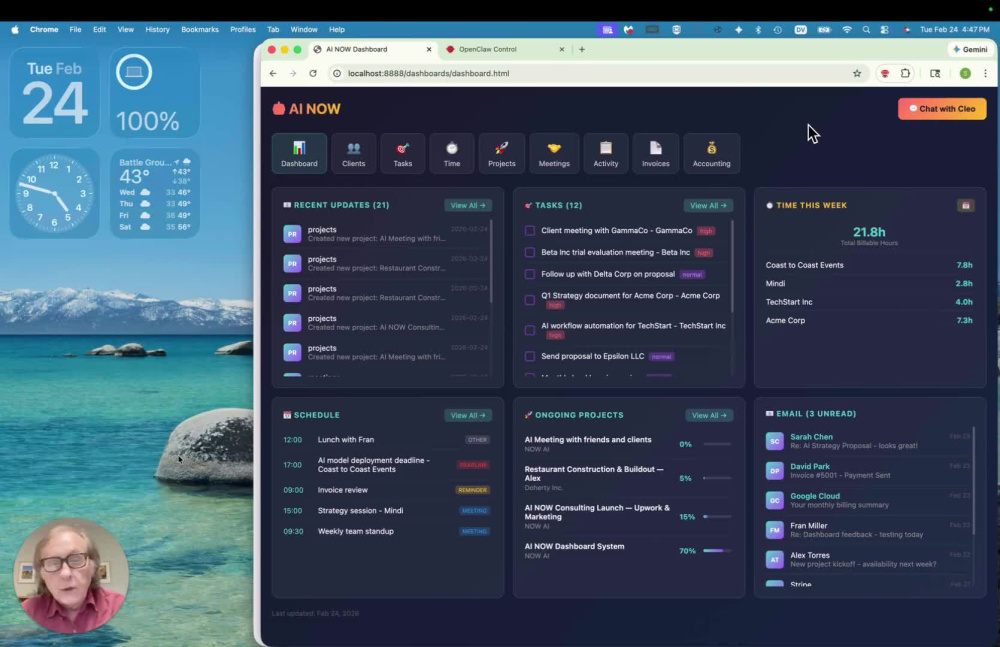This screenshot has width=1000, height=647.
Task: Select 'Invoice review' schedule entry
Action: tap(387, 490)
